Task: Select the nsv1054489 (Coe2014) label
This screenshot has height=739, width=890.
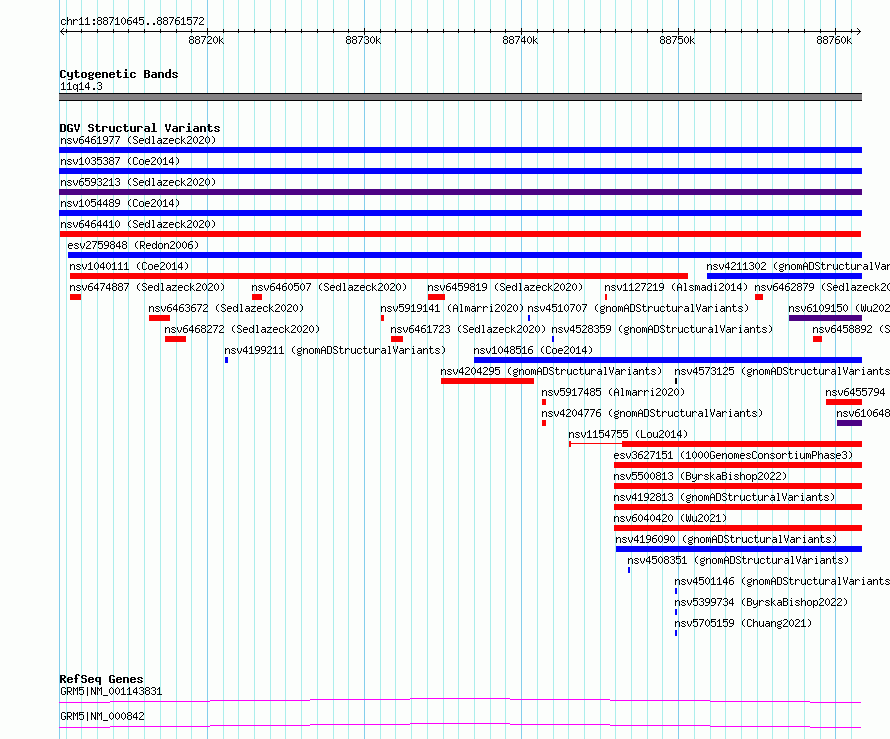Action: (x=120, y=203)
